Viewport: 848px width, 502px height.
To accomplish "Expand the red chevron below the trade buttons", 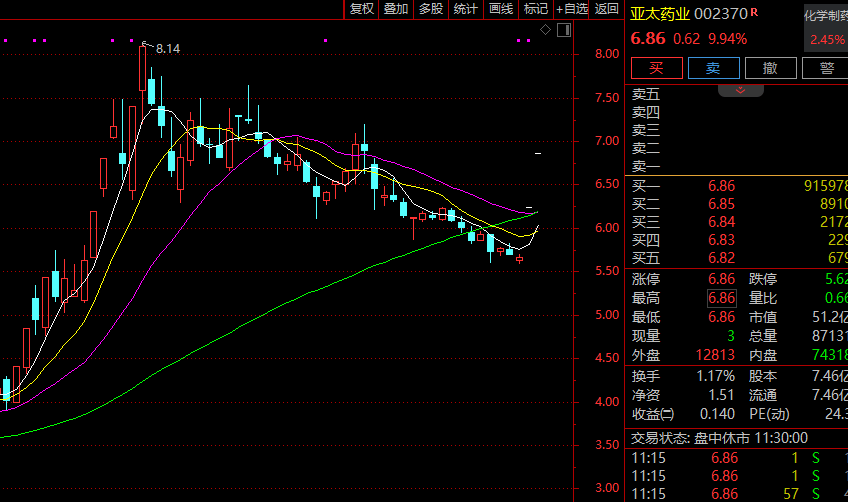I will 741,90.
